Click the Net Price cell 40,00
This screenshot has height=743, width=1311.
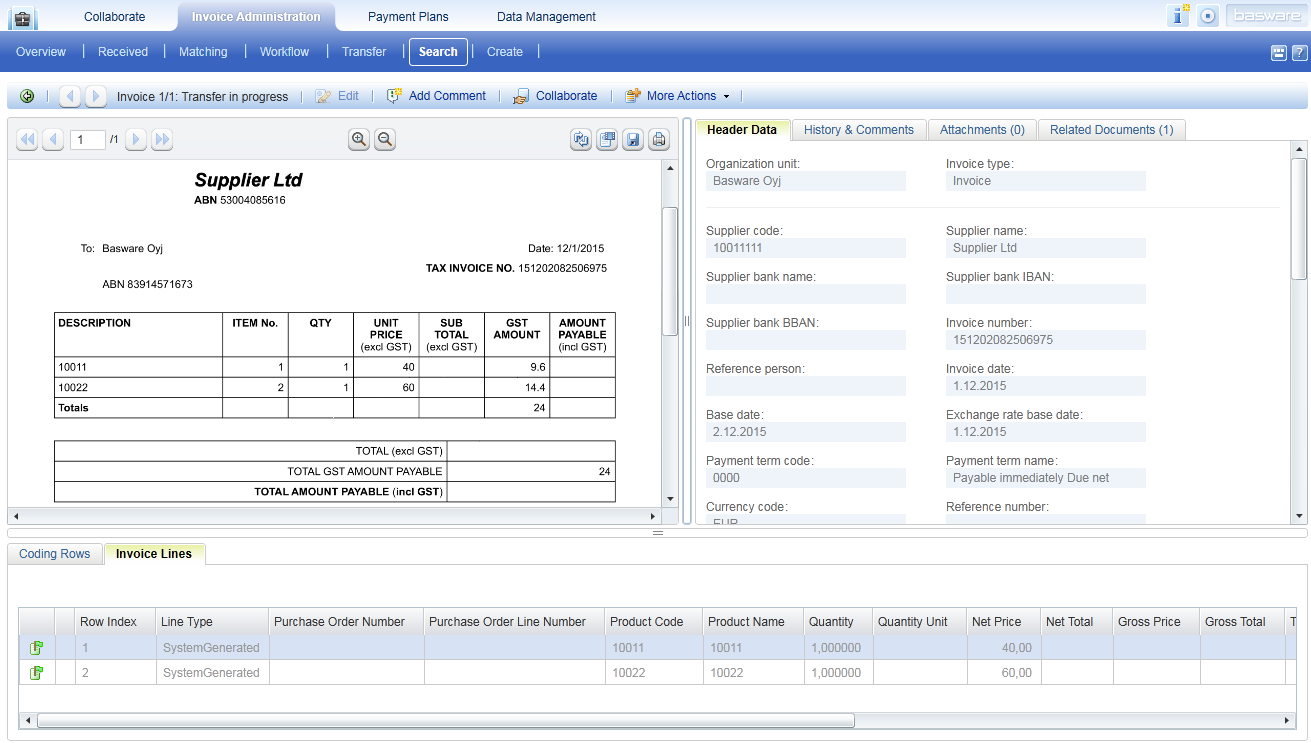(1002, 648)
